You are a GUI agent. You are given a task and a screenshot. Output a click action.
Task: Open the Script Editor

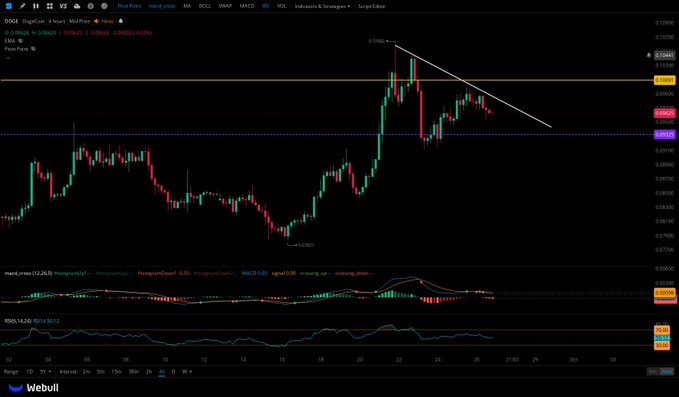372,6
